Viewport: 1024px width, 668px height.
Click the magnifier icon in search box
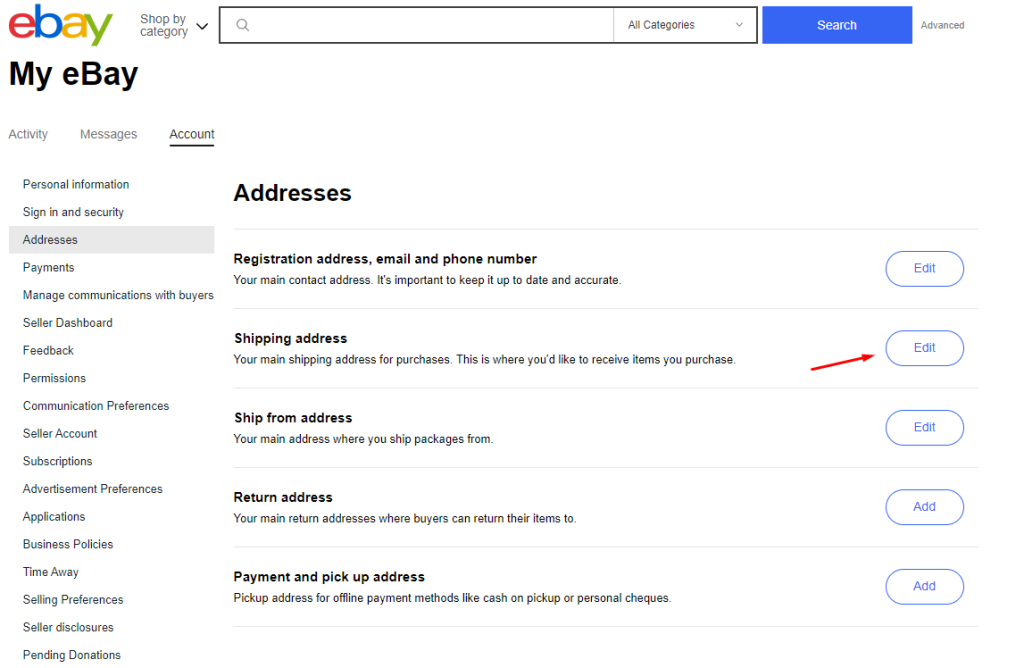pyautogui.click(x=242, y=25)
